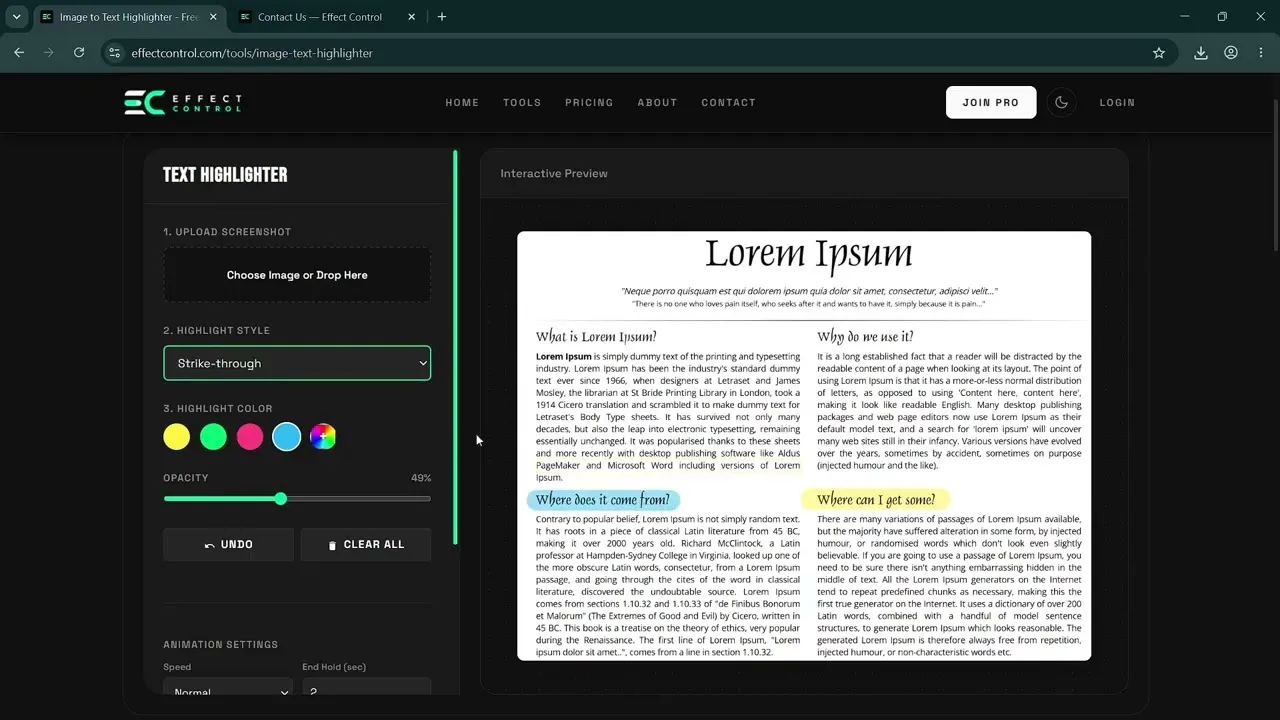Click 'ANIMATION SETTINGS' section label
1280x720 pixels.
click(x=221, y=645)
